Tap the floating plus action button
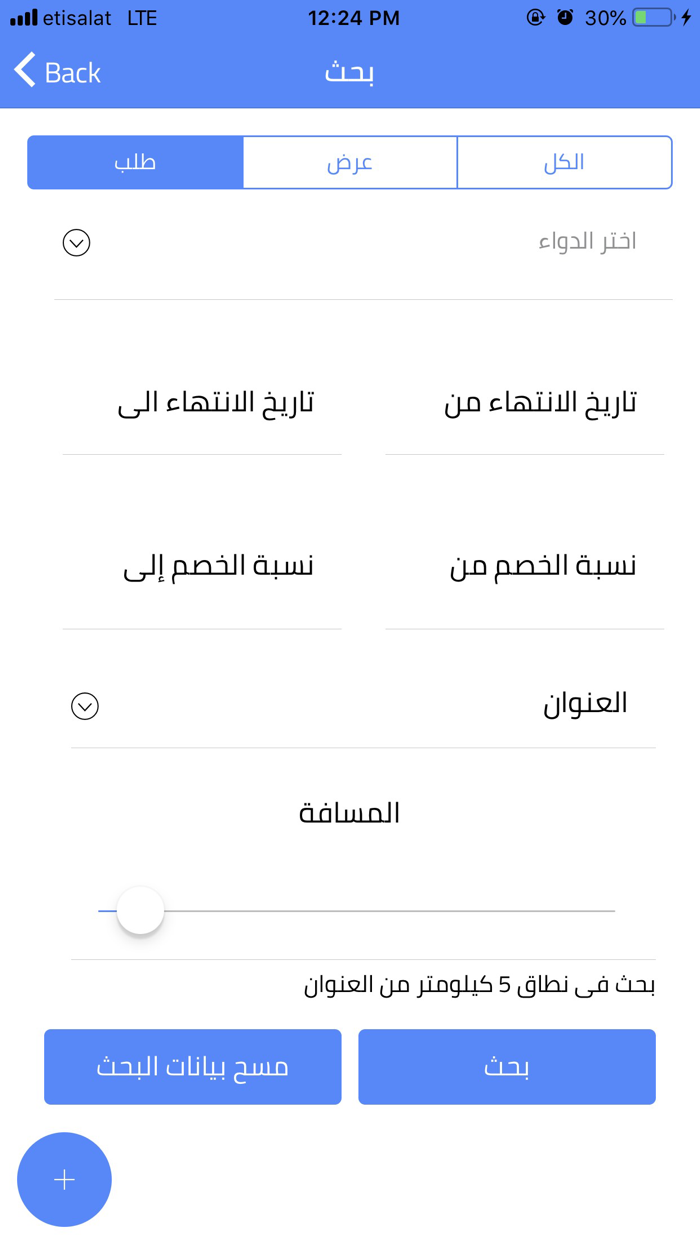Viewport: 700px width, 1244px height. point(64,1179)
